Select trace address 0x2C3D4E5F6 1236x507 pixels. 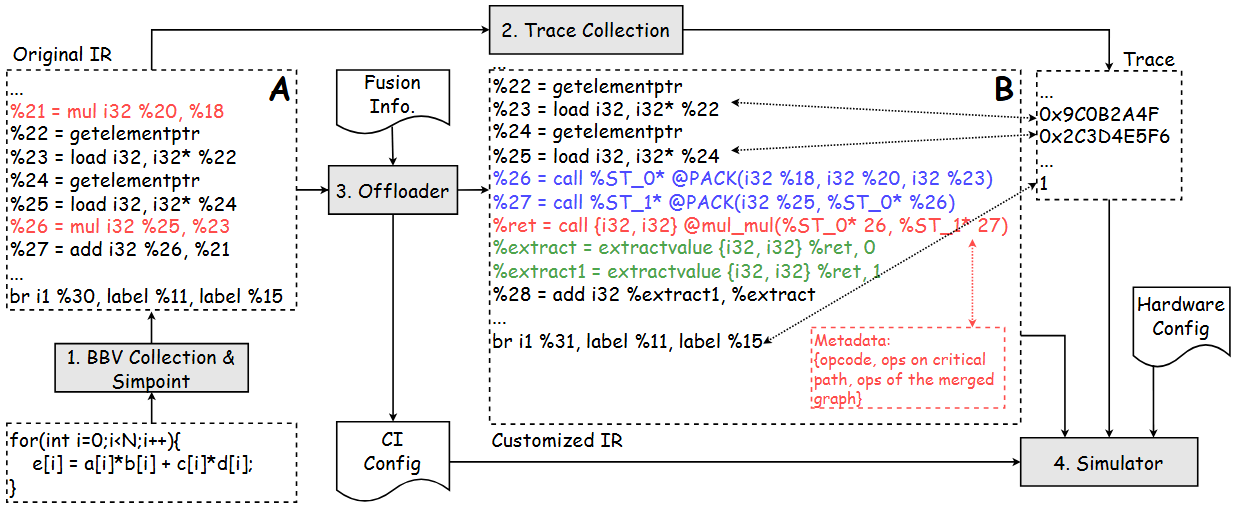[x=1104, y=135]
